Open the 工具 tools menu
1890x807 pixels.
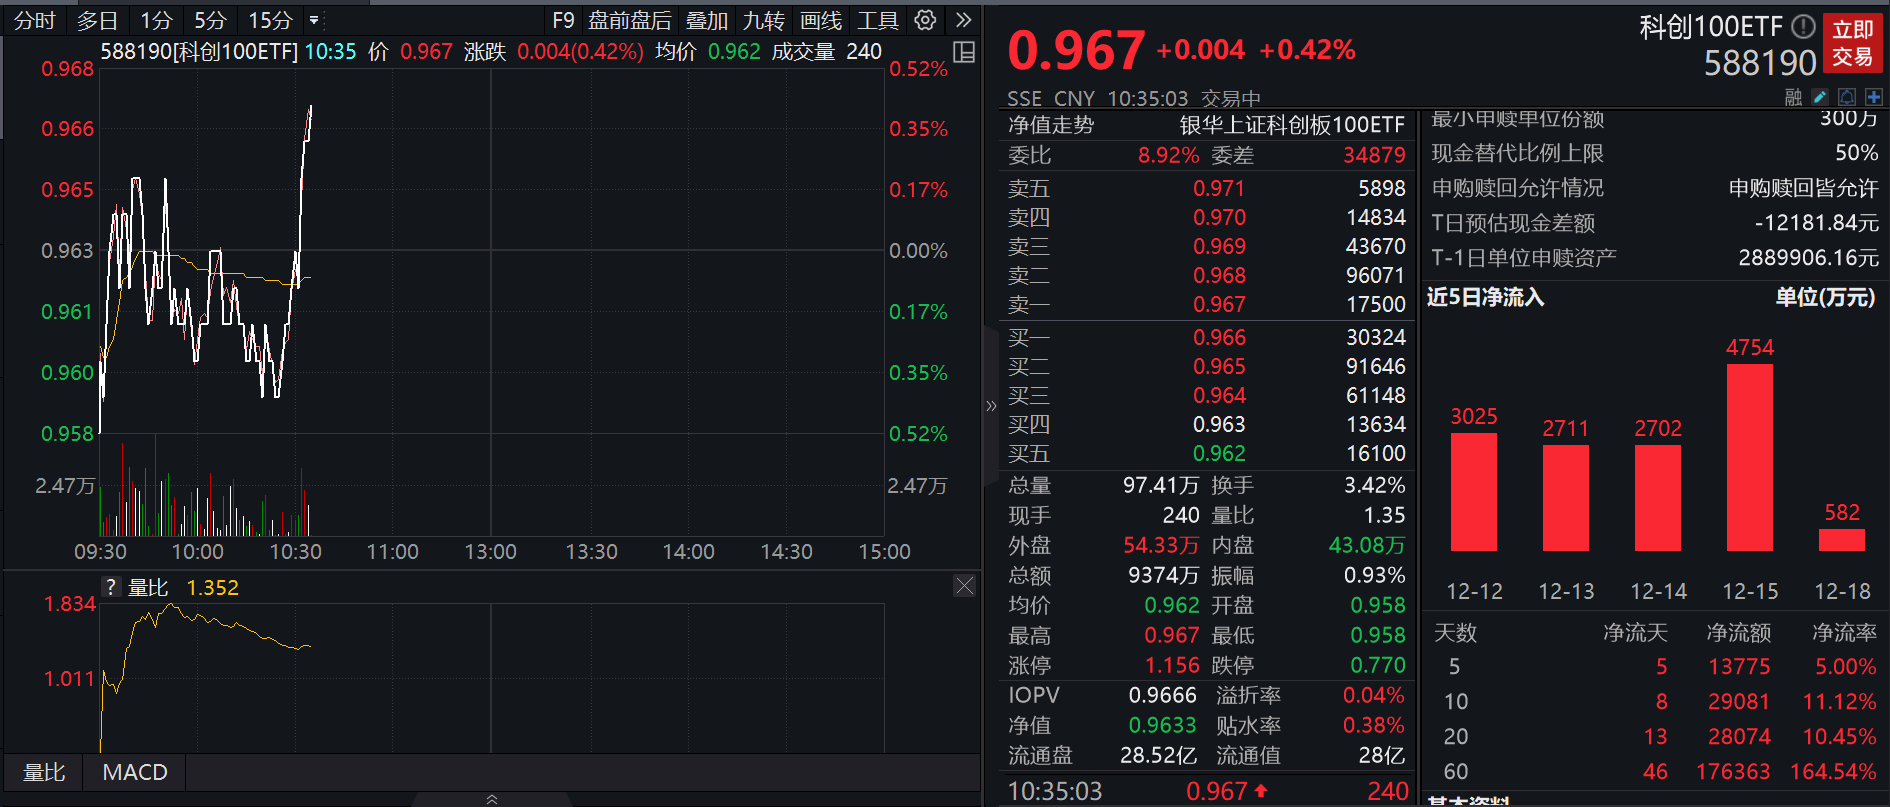(x=878, y=20)
